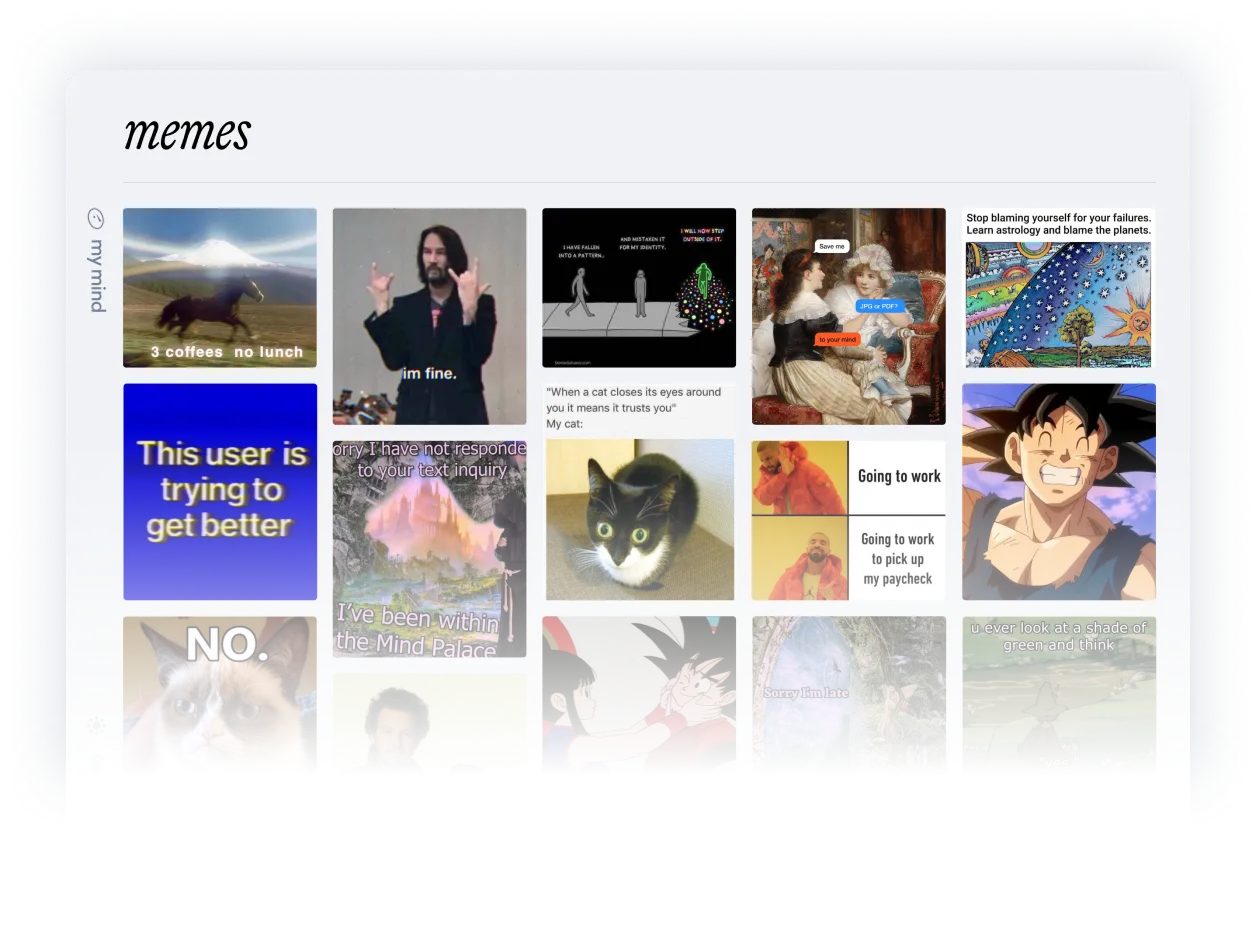
Task: View the 'Save me JPG or PDF' painting meme
Action: [848, 317]
